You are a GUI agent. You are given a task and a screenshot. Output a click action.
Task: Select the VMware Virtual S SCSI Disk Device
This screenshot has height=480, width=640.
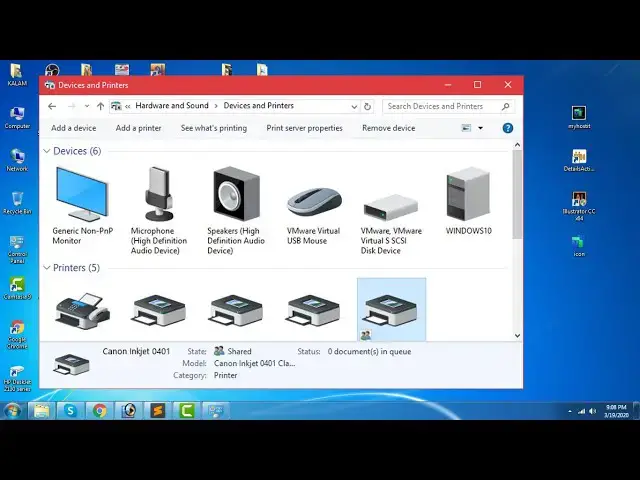click(x=391, y=224)
